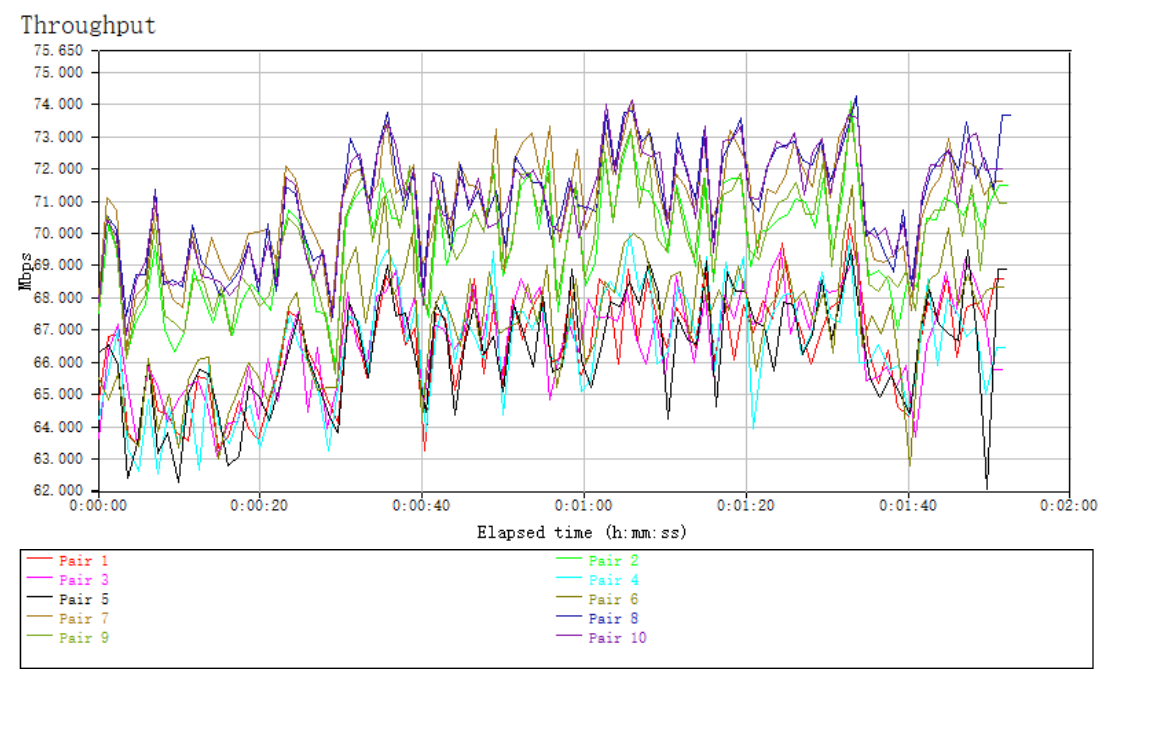Click the magenta Pair 3 line swatch
This screenshot has height=732, width=1172.
point(39,578)
